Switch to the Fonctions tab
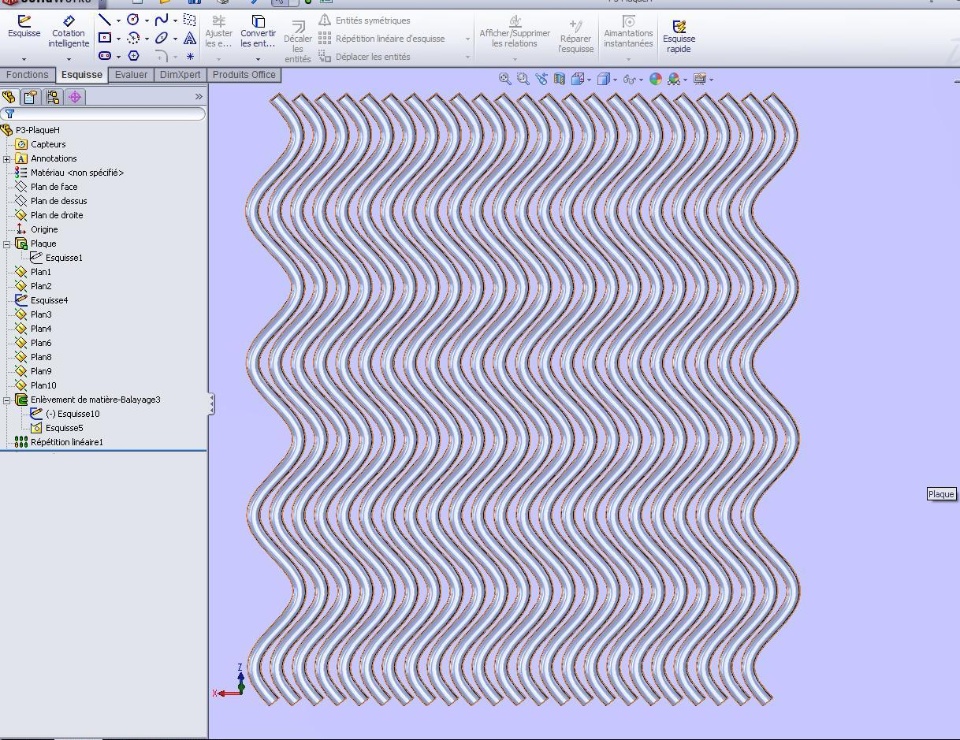 pyautogui.click(x=27, y=75)
